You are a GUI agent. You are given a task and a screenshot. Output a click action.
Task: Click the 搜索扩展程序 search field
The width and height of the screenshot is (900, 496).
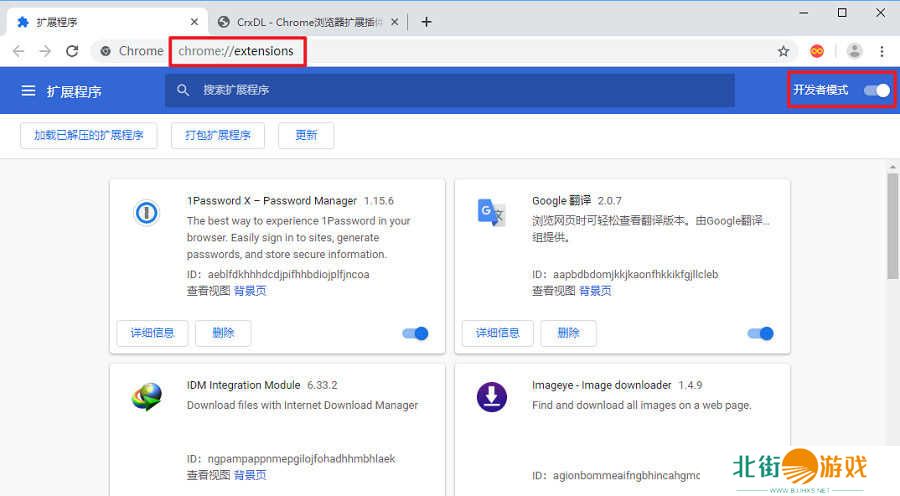[450, 90]
